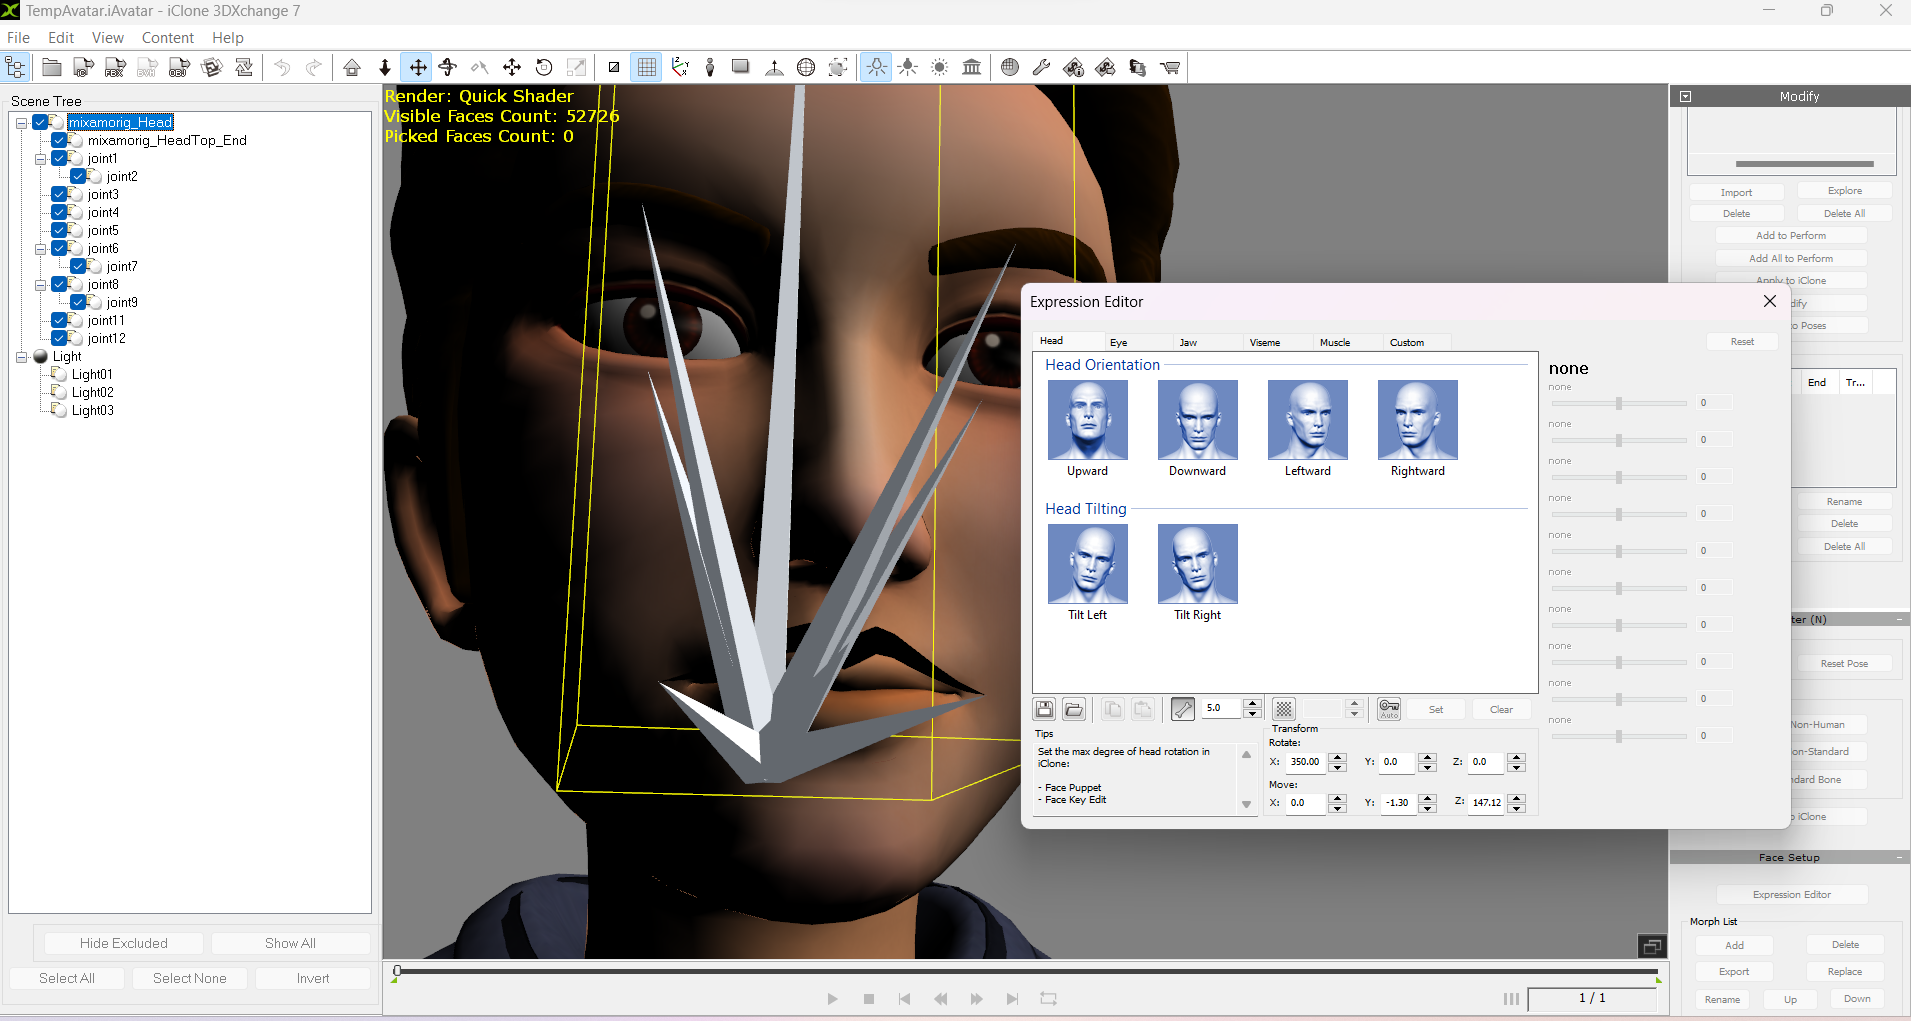The width and height of the screenshot is (1911, 1021).
Task: Collapse the Light node in Scene Tree
Action: [22, 357]
